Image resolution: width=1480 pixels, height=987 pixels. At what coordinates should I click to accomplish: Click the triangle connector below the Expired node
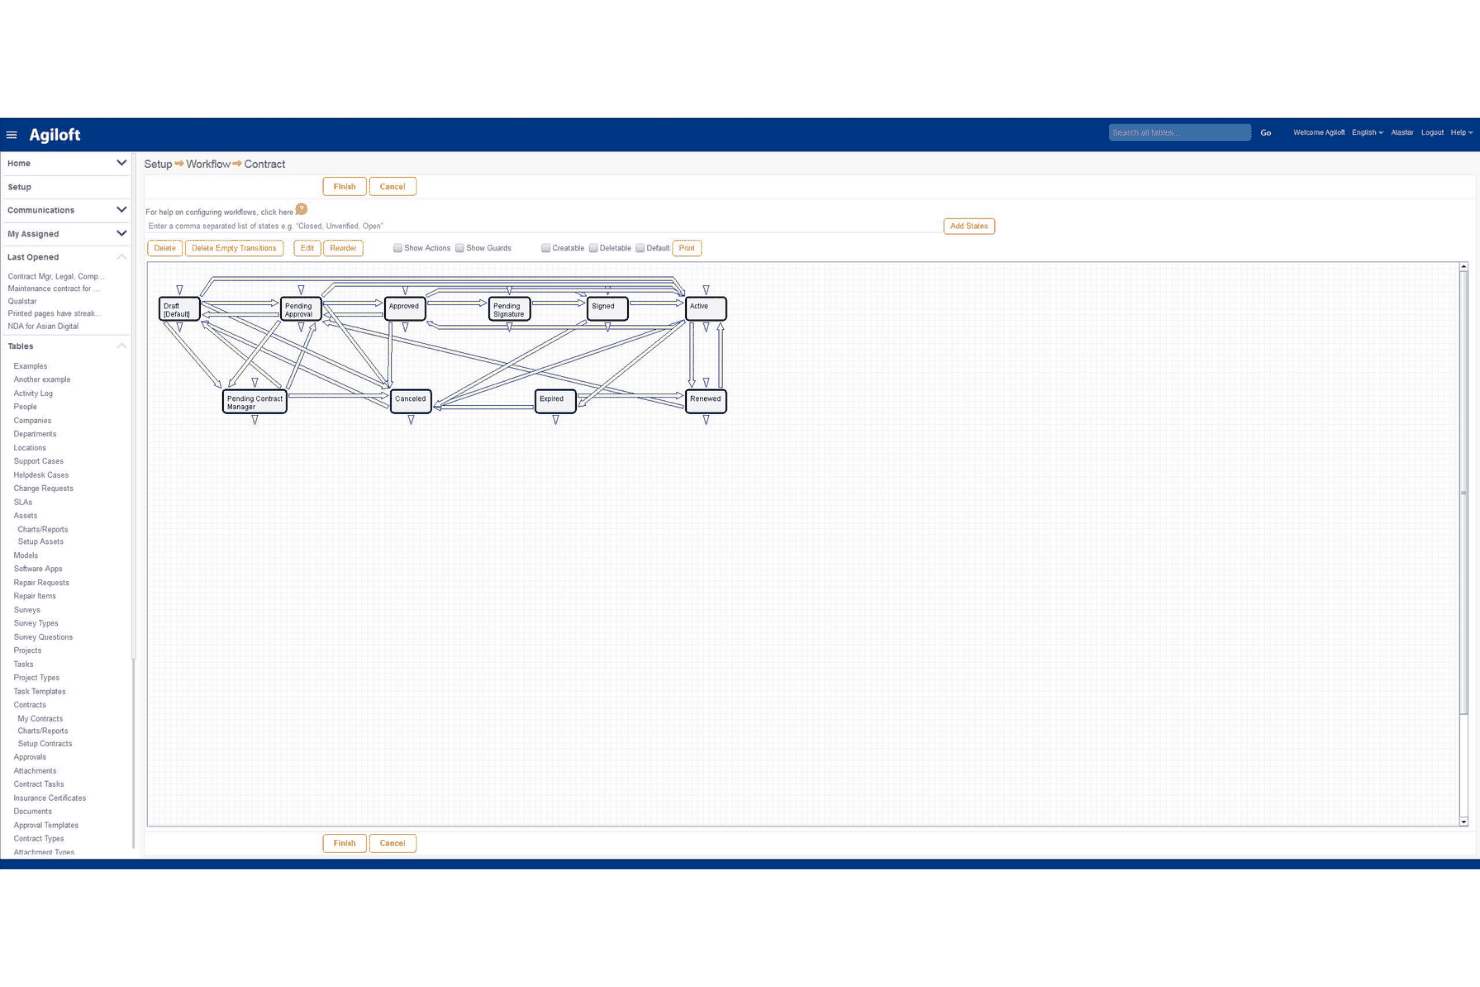pyautogui.click(x=556, y=421)
